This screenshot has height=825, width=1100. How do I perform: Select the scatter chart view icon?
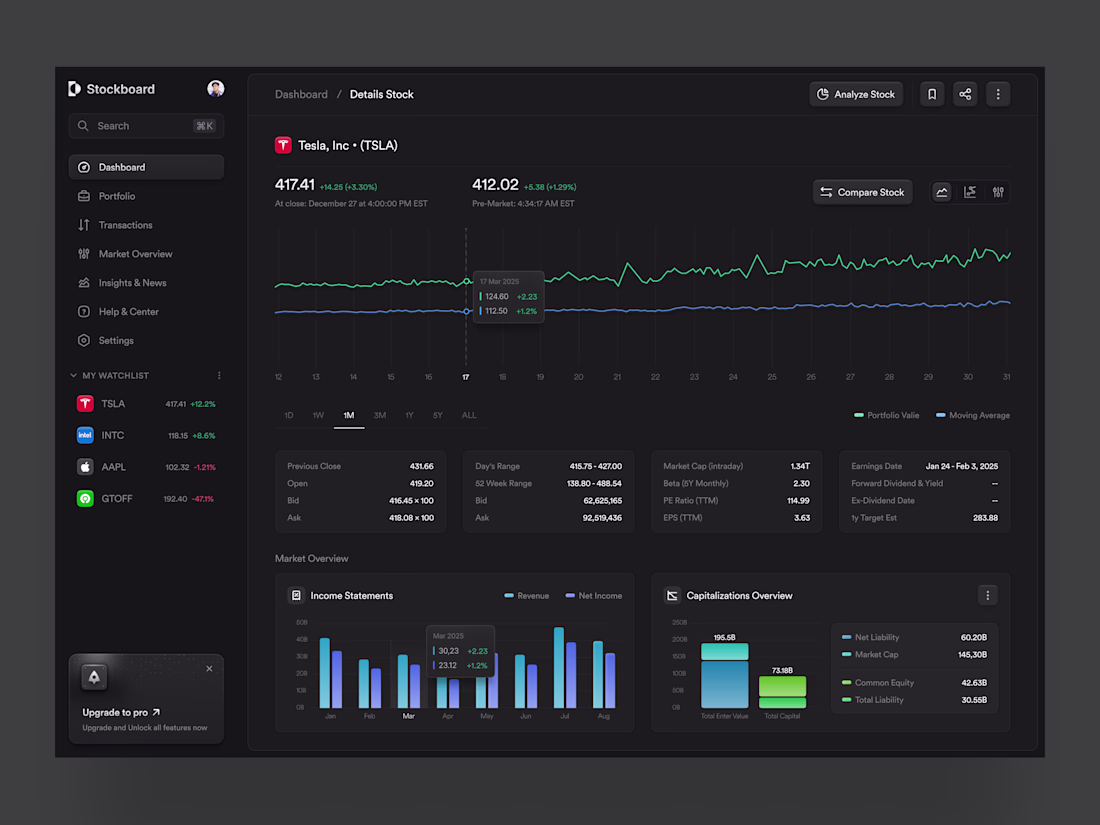[x=970, y=192]
